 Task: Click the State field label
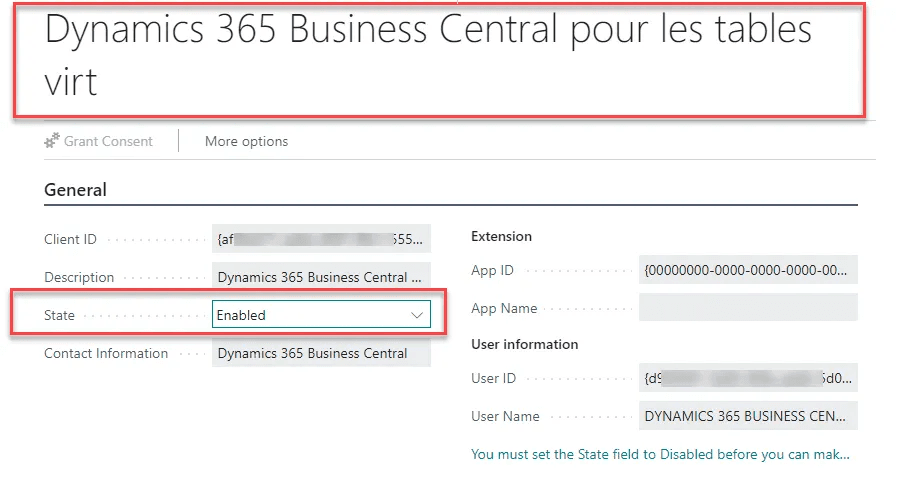pyautogui.click(x=59, y=315)
